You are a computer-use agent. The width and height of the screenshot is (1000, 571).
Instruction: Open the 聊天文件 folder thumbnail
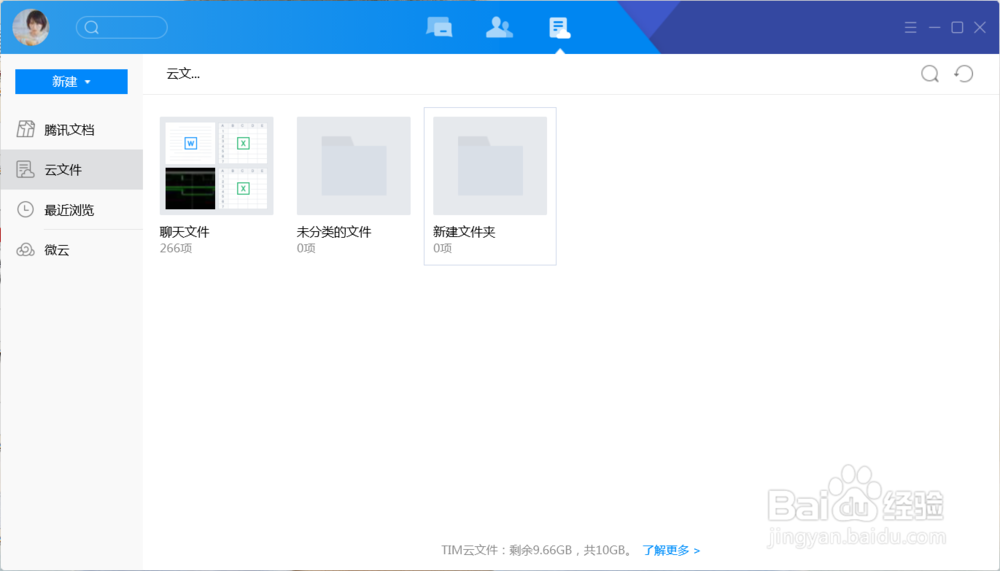click(217, 166)
